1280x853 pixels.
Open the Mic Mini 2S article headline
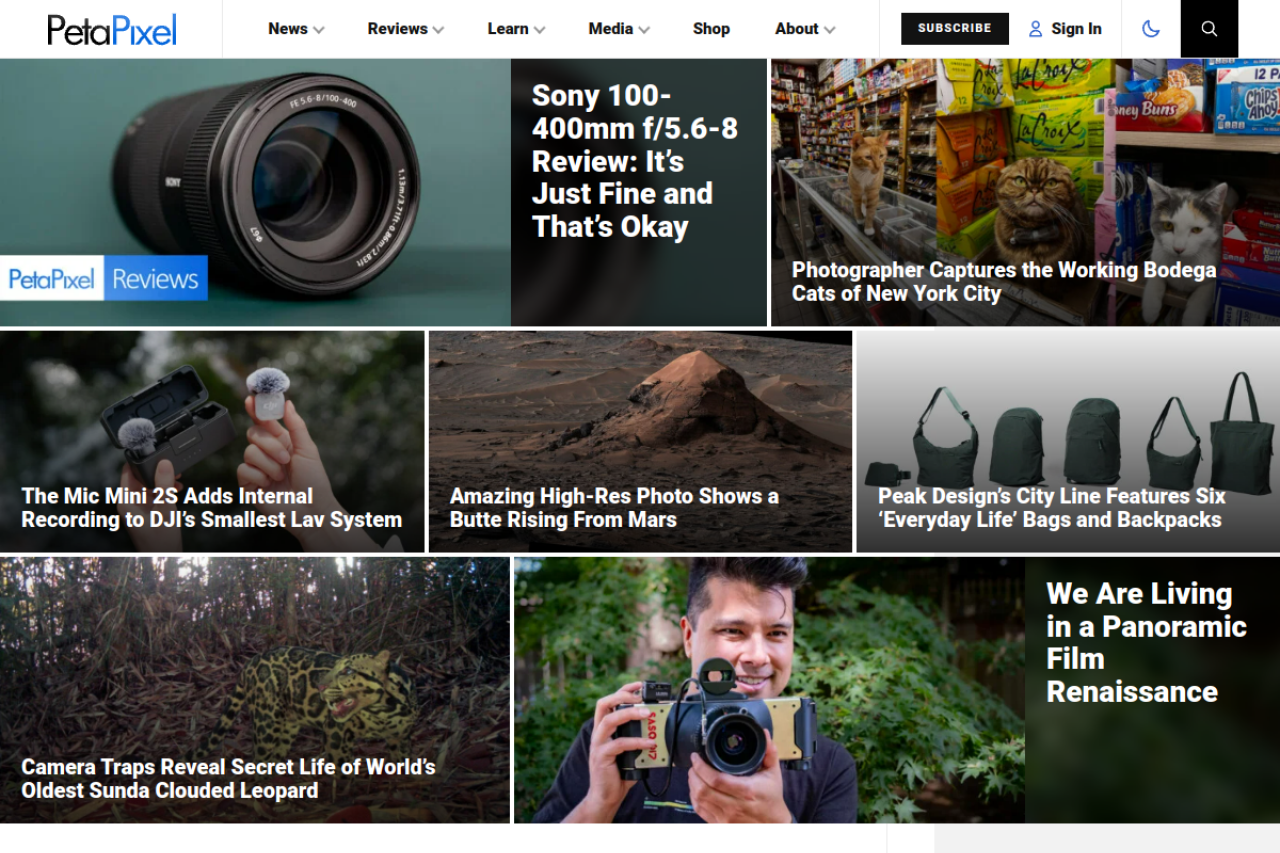coord(212,508)
